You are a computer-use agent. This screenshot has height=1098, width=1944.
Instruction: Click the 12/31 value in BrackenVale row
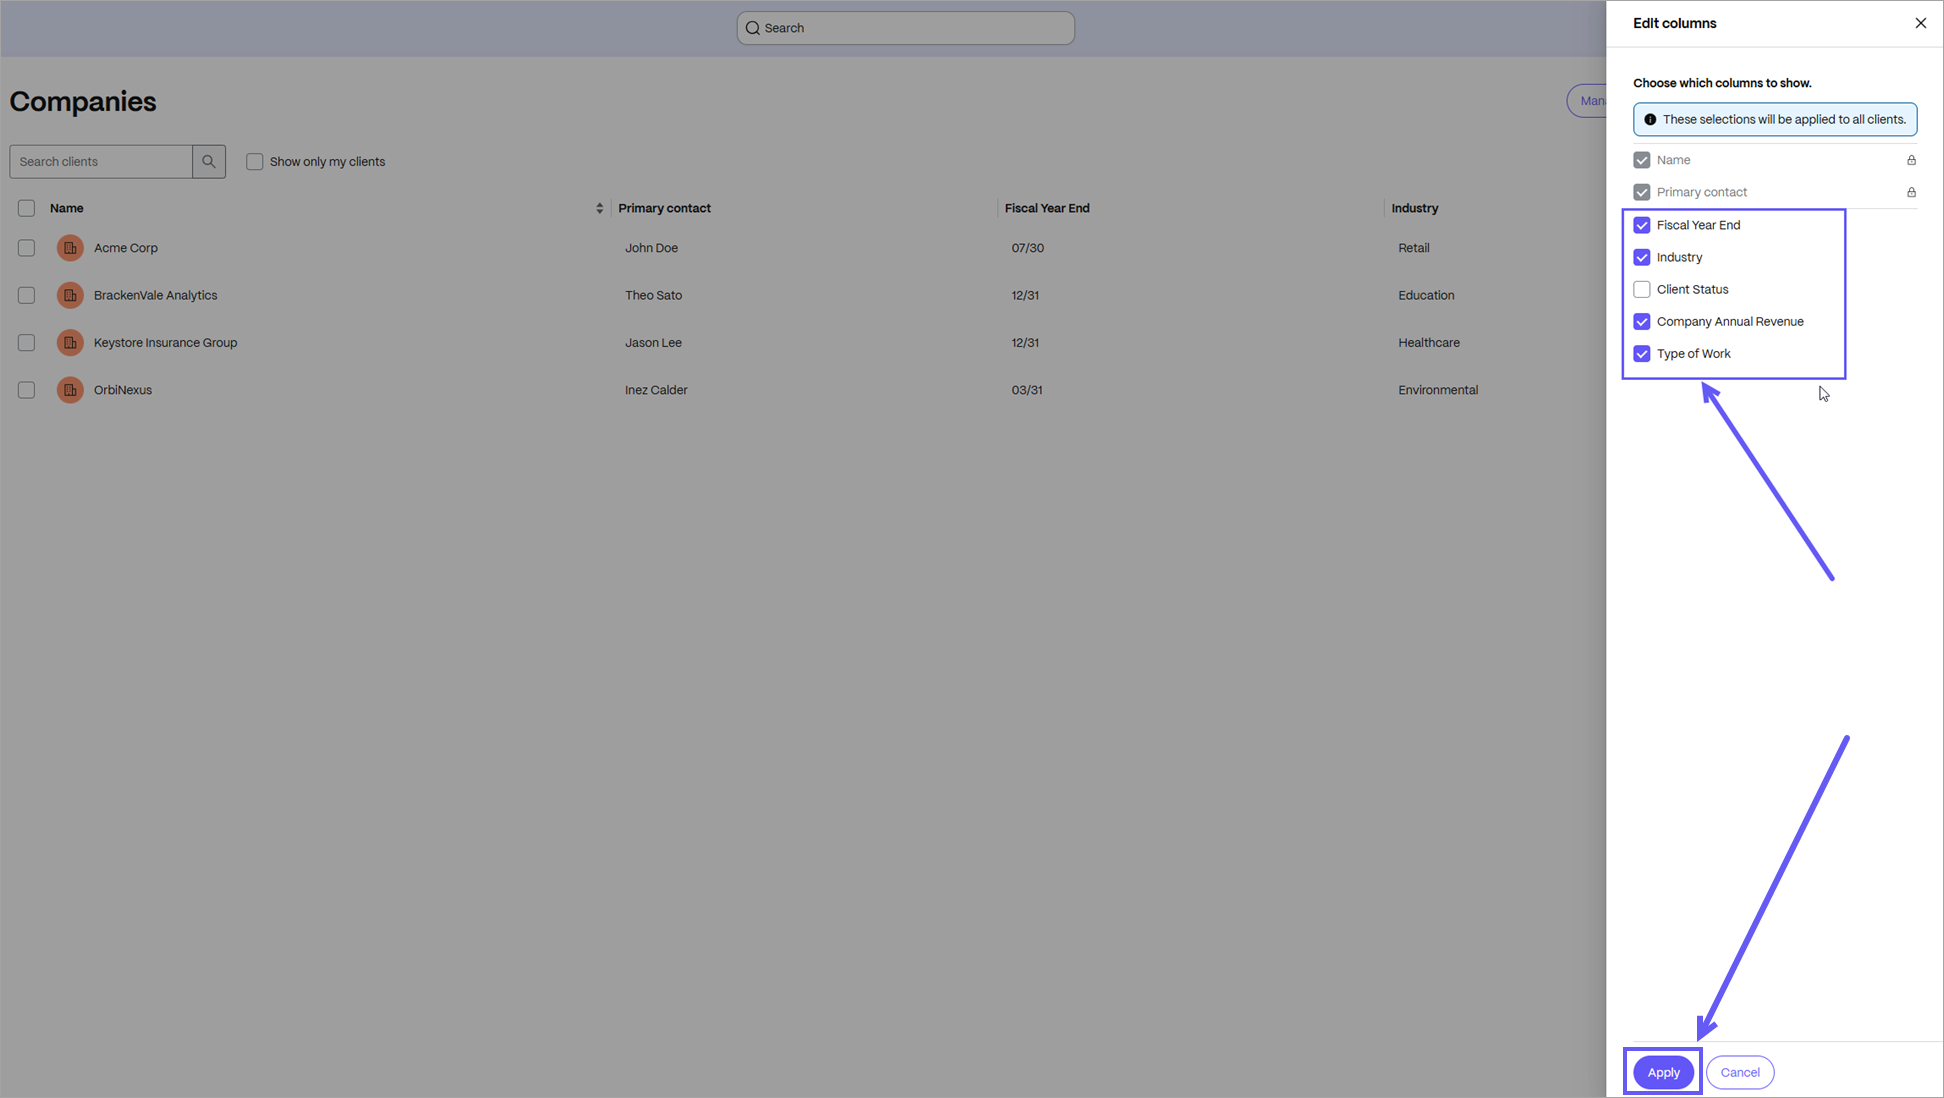(1025, 295)
